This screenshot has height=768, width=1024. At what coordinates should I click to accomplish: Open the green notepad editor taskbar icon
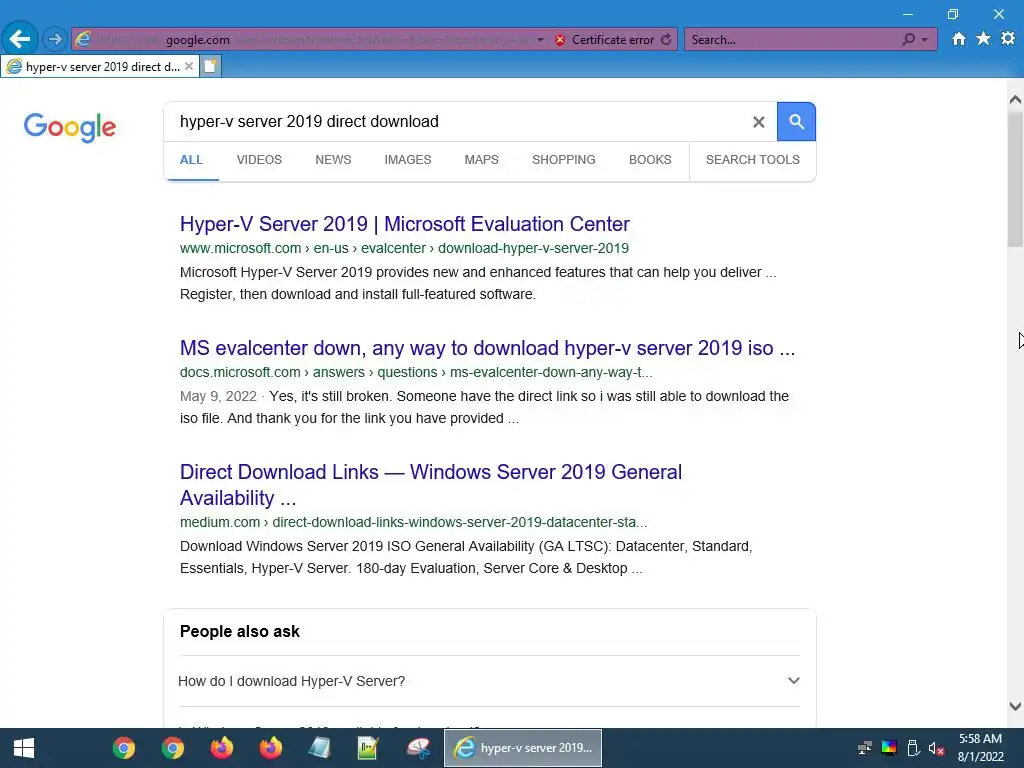tap(368, 748)
